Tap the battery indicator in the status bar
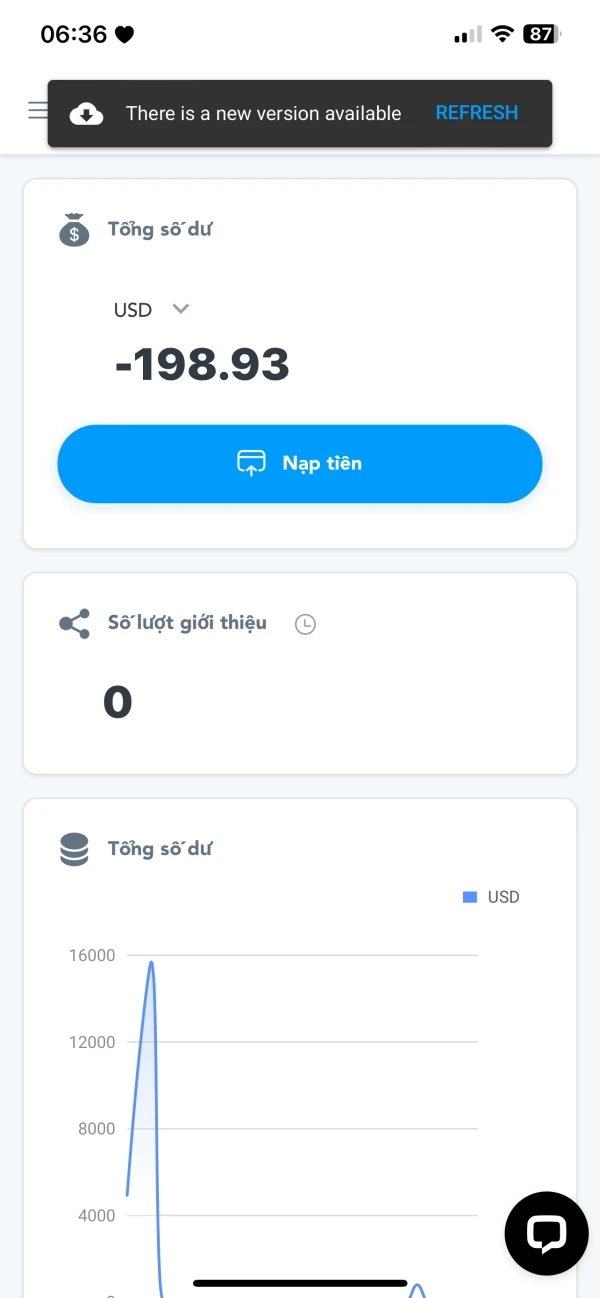This screenshot has width=600, height=1298. click(541, 34)
